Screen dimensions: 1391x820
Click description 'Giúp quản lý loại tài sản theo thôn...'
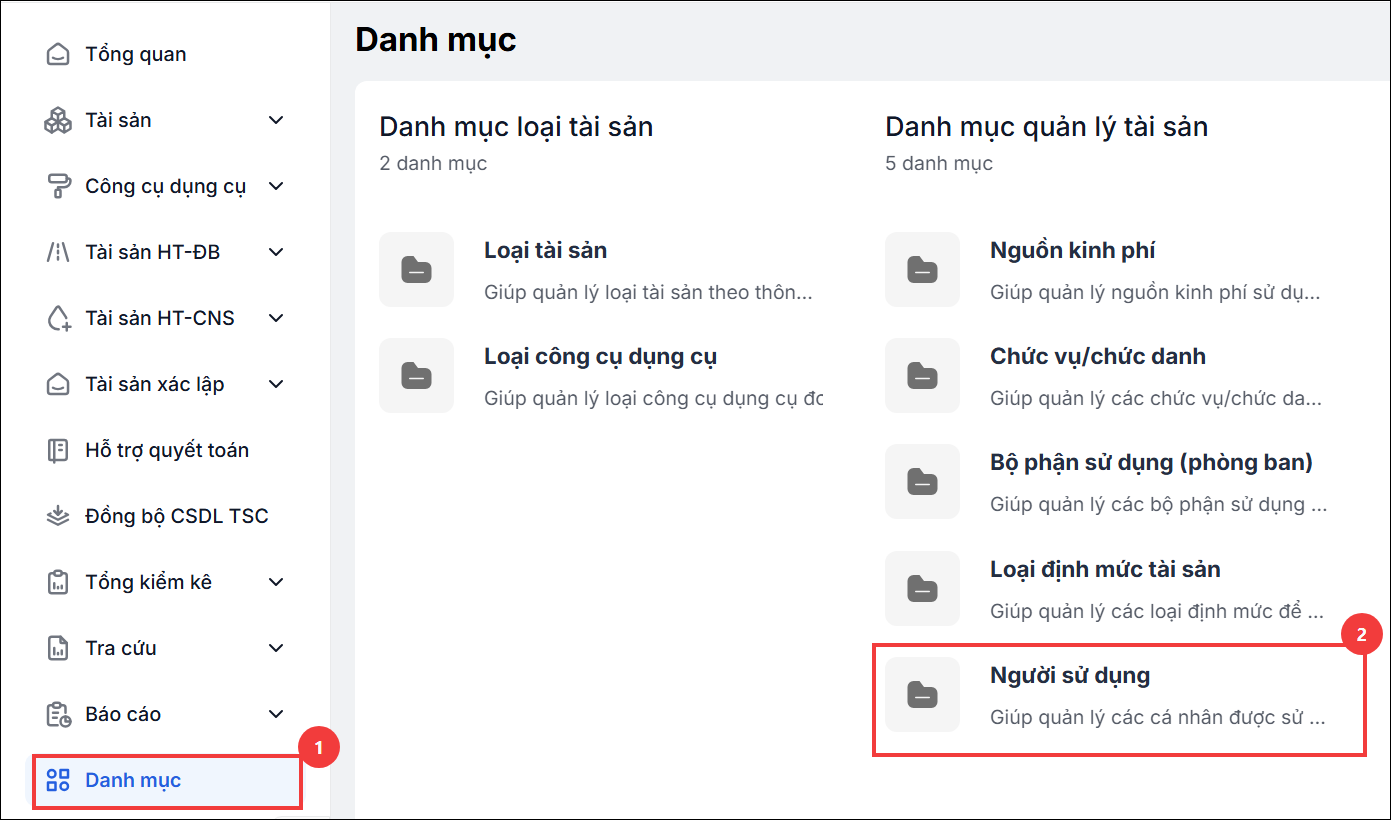pyautogui.click(x=648, y=293)
